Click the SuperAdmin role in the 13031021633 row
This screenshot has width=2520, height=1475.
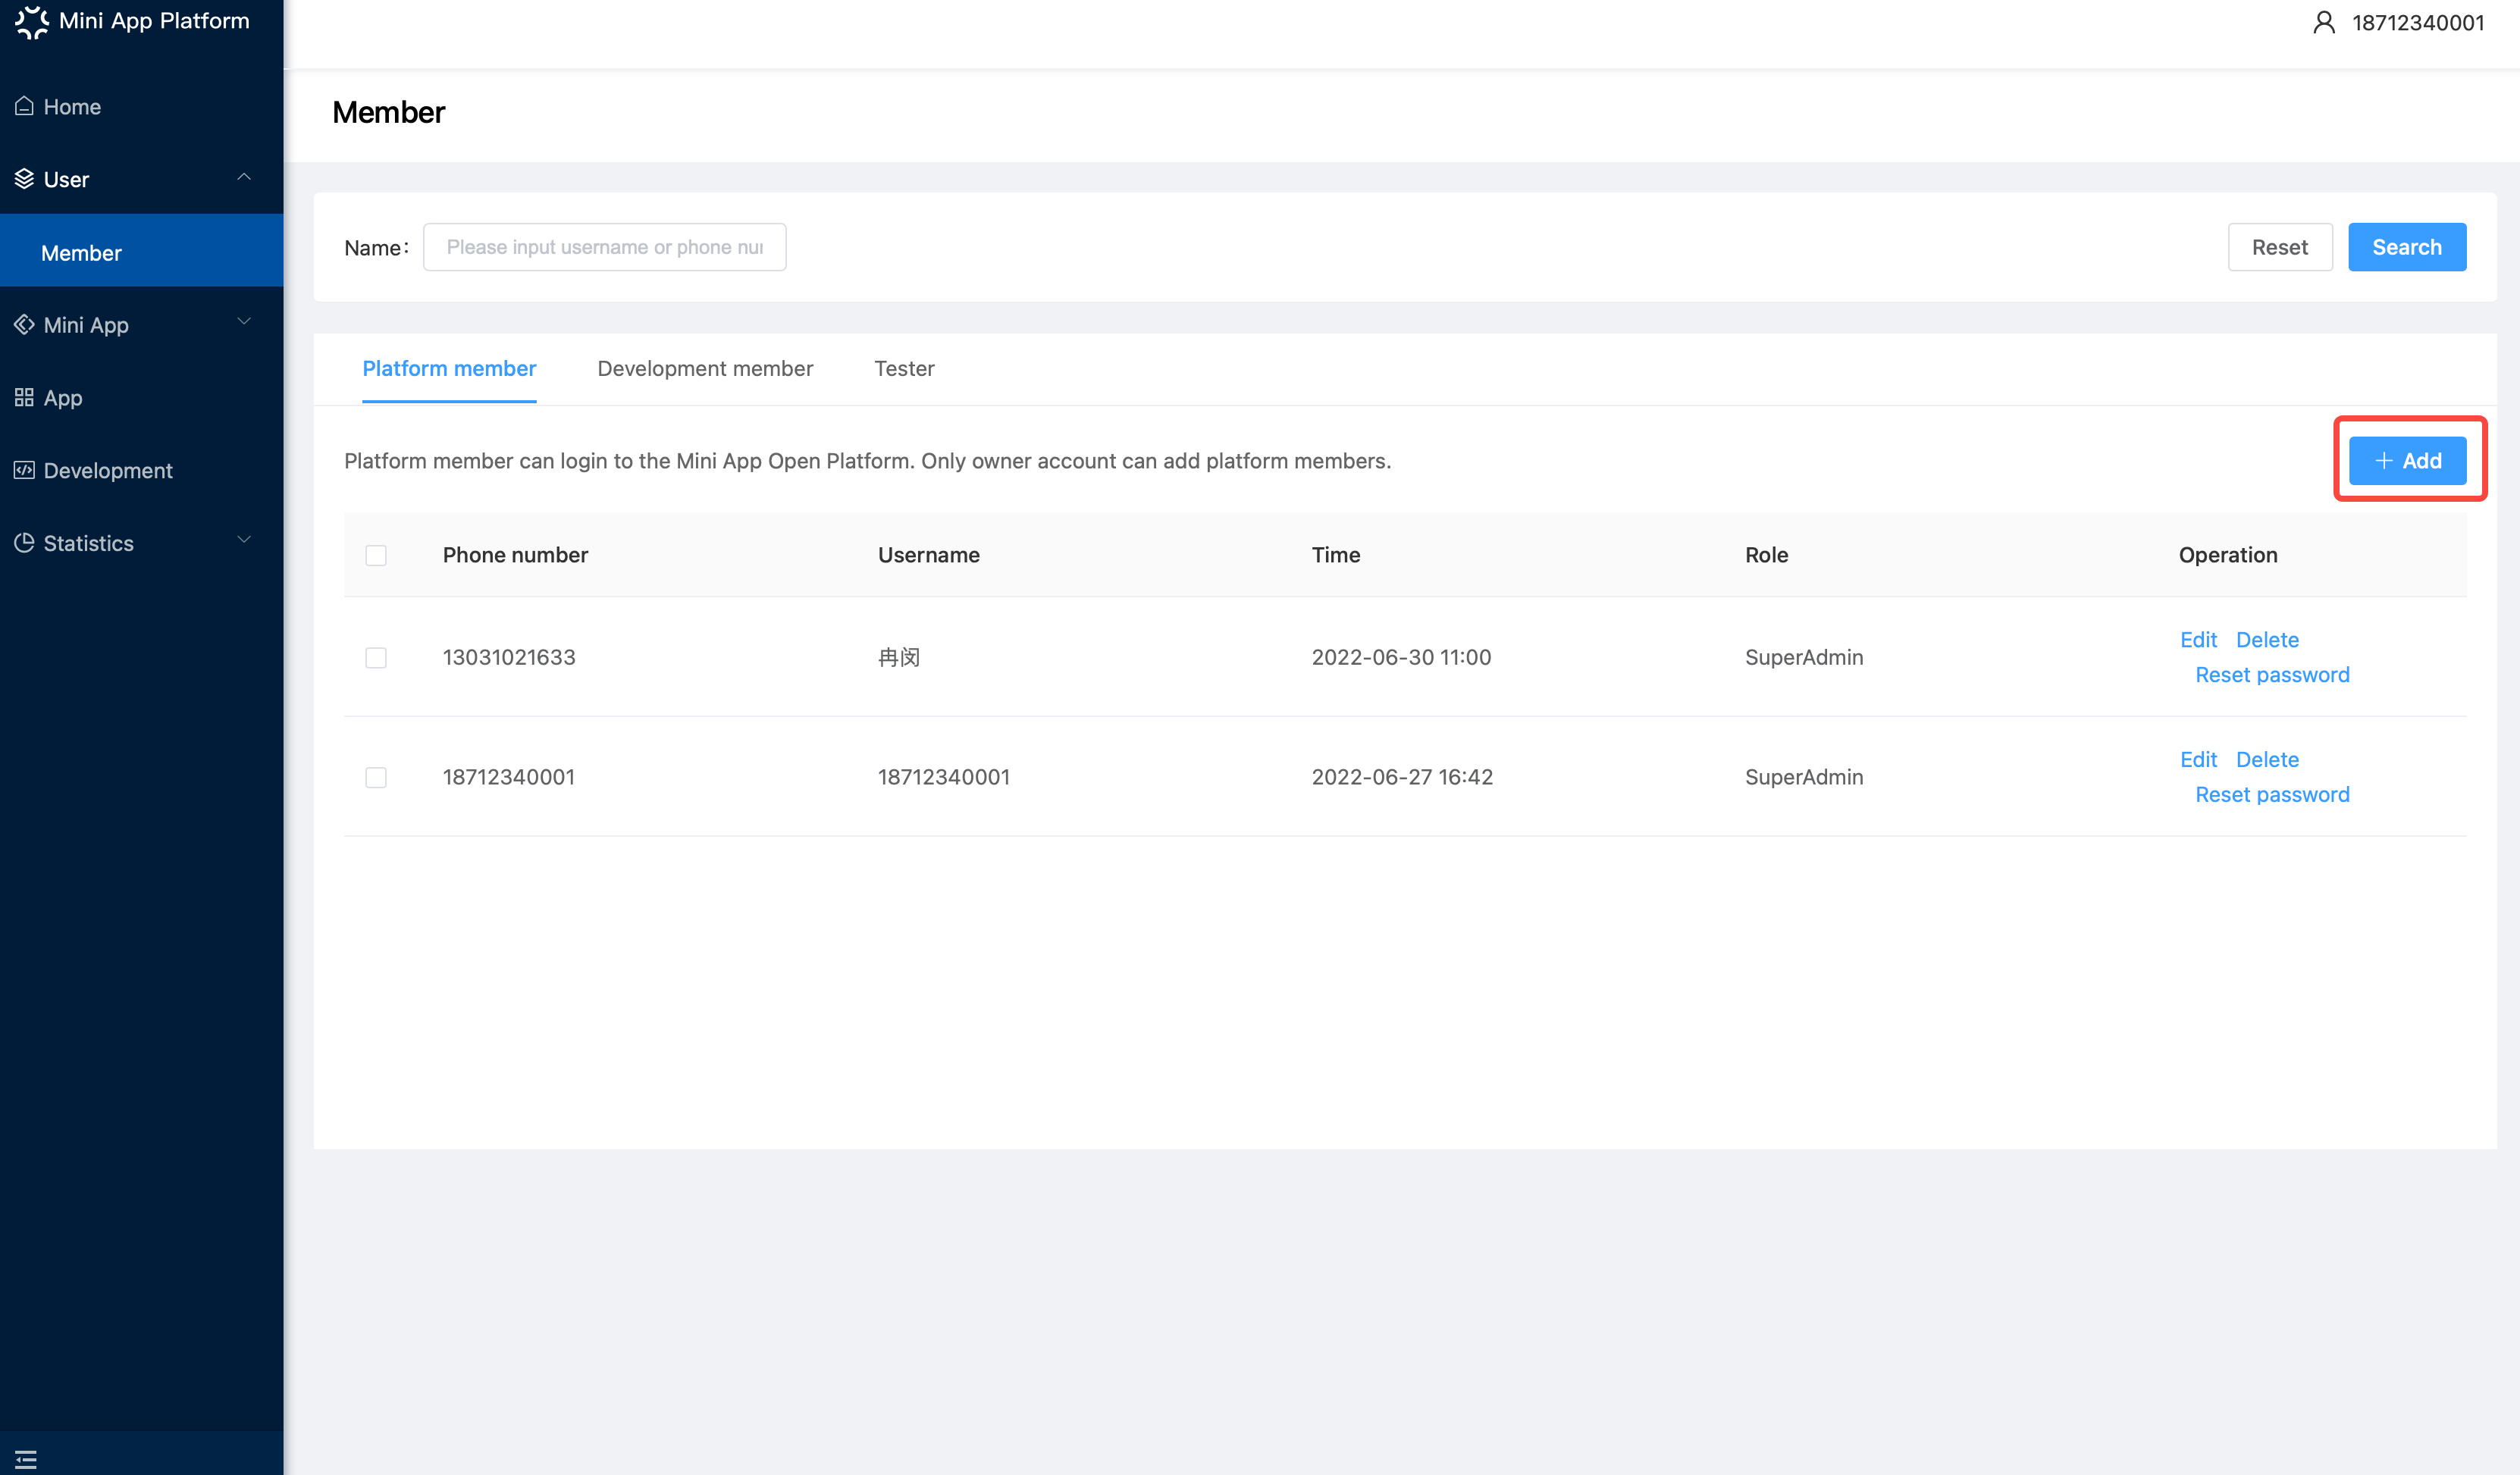pos(1804,657)
